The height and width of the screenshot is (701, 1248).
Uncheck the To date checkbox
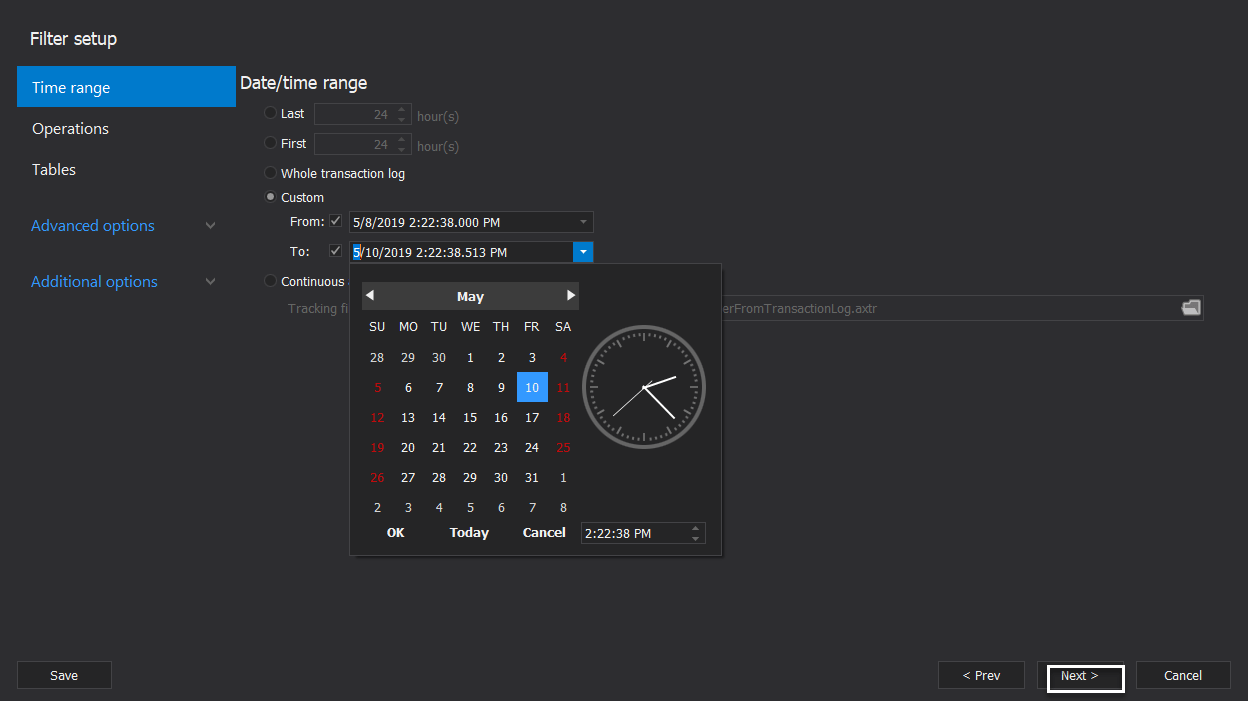[x=335, y=251]
